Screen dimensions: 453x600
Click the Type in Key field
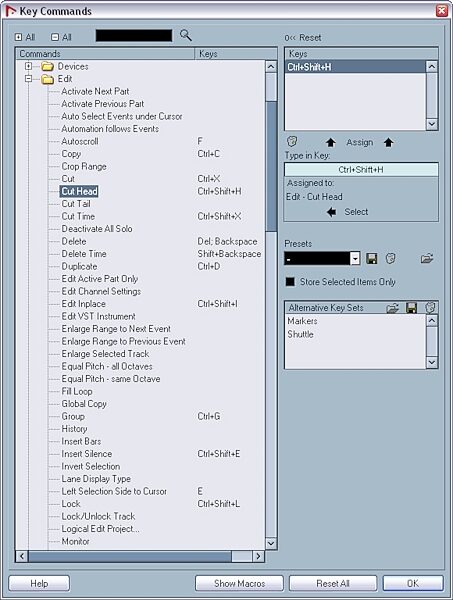[x=361, y=170]
